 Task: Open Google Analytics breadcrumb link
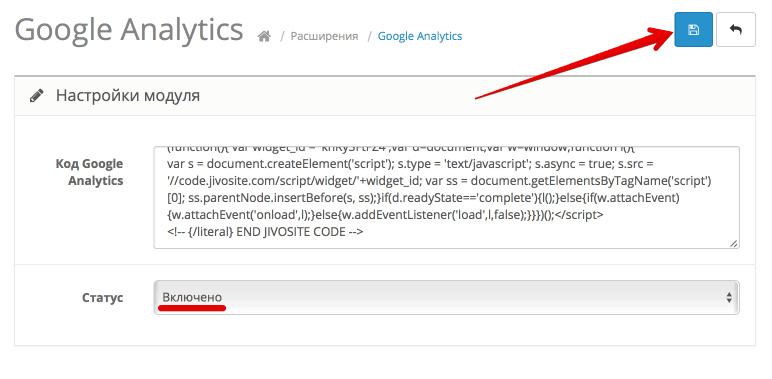click(x=420, y=36)
